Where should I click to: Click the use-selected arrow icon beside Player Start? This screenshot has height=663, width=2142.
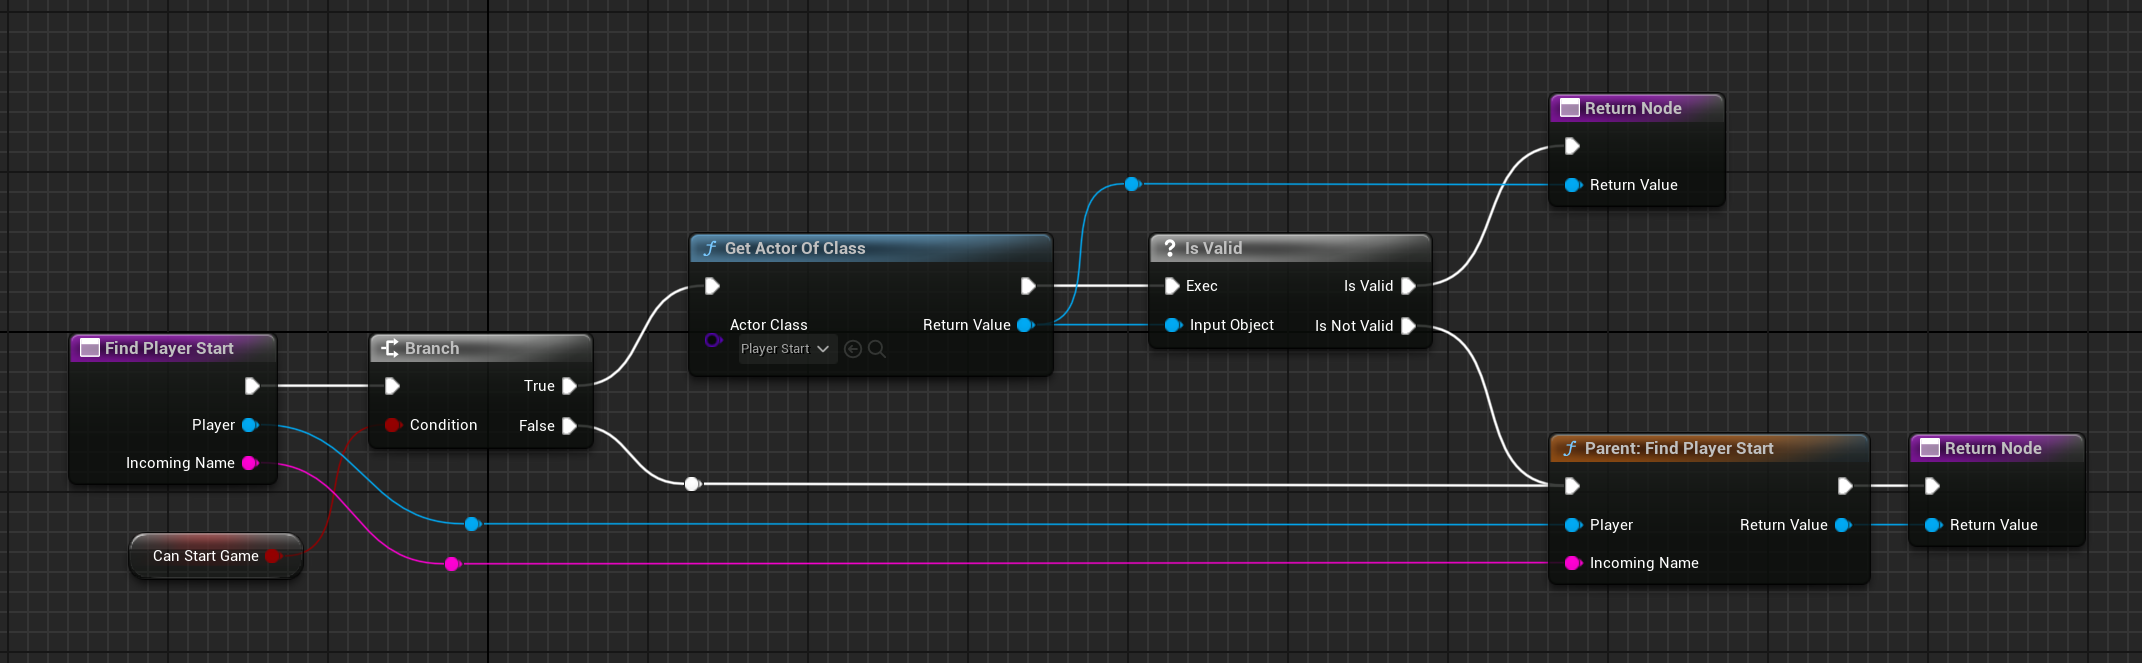coord(853,349)
